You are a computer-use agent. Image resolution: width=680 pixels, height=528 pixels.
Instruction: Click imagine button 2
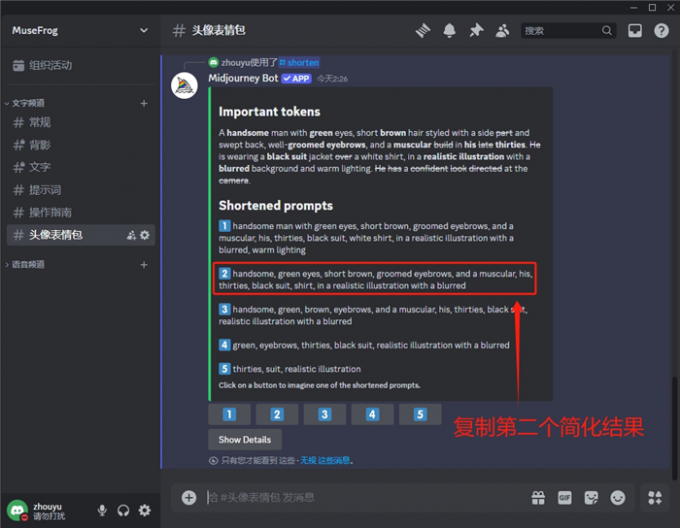[277, 414]
